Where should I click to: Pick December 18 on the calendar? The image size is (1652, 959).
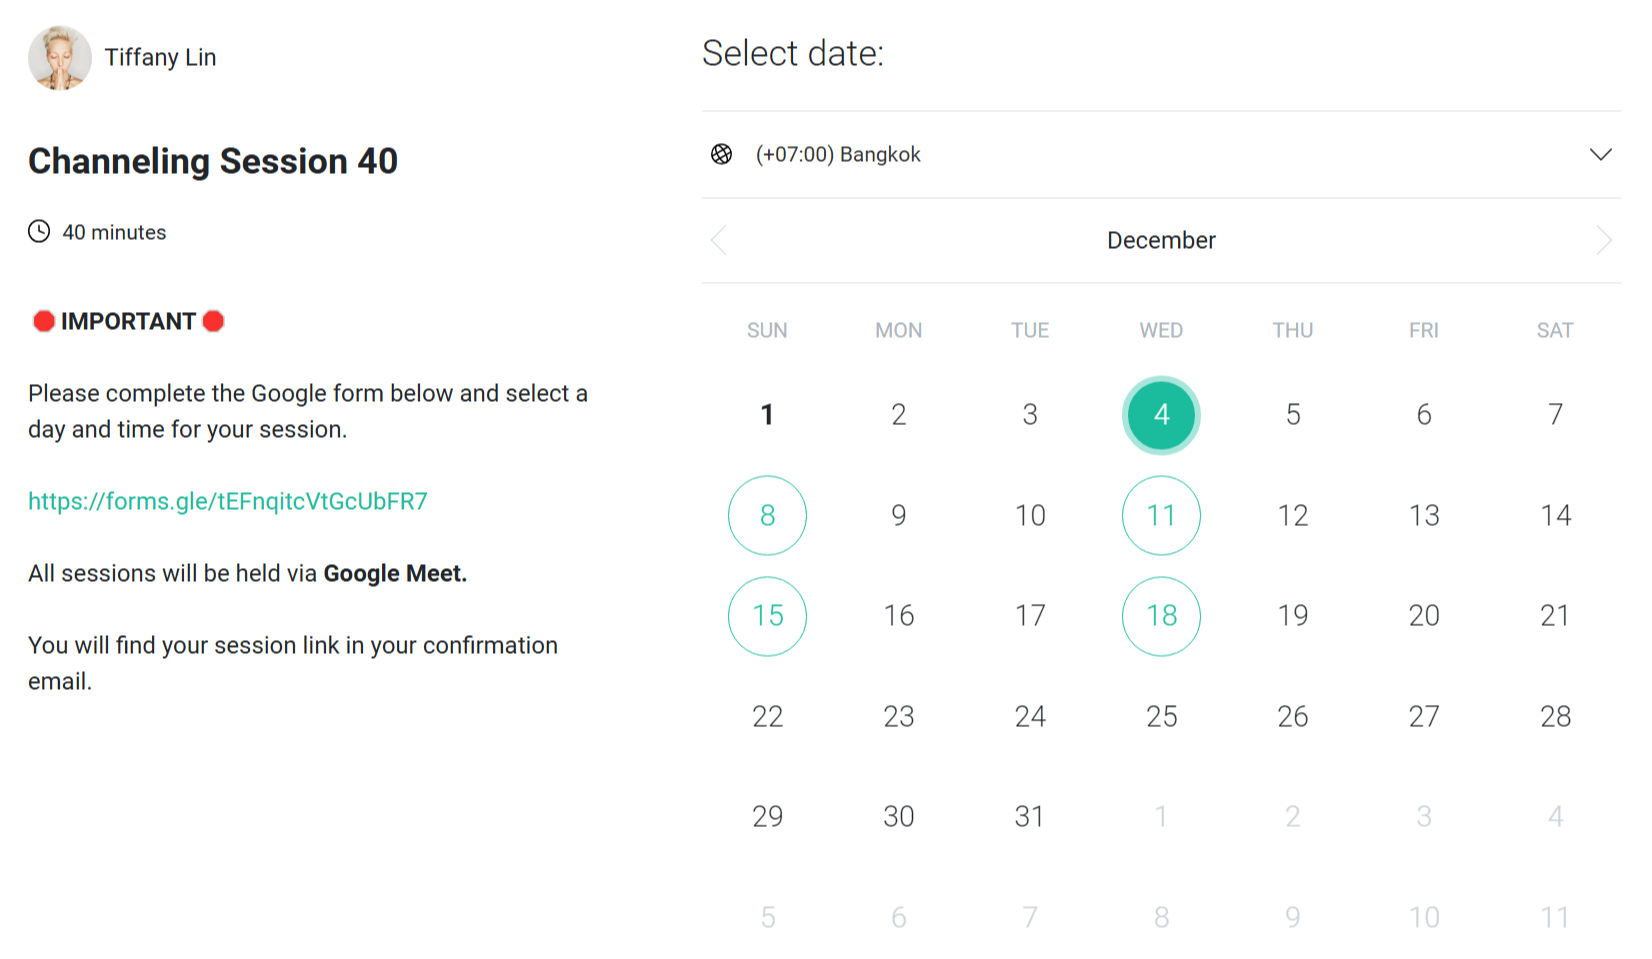pyautogui.click(x=1161, y=616)
